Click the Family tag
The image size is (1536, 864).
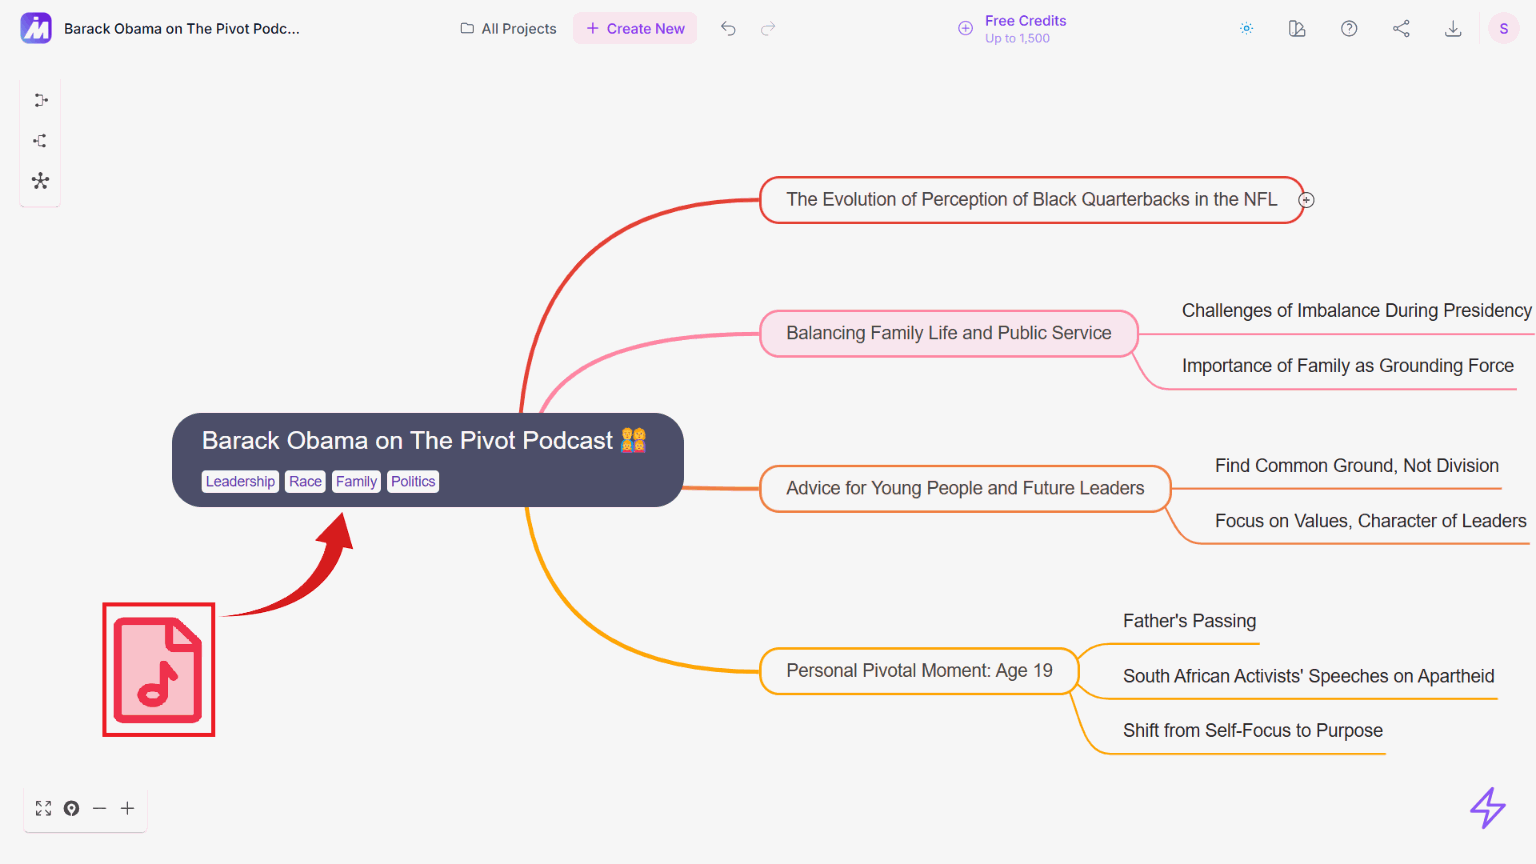coord(356,482)
